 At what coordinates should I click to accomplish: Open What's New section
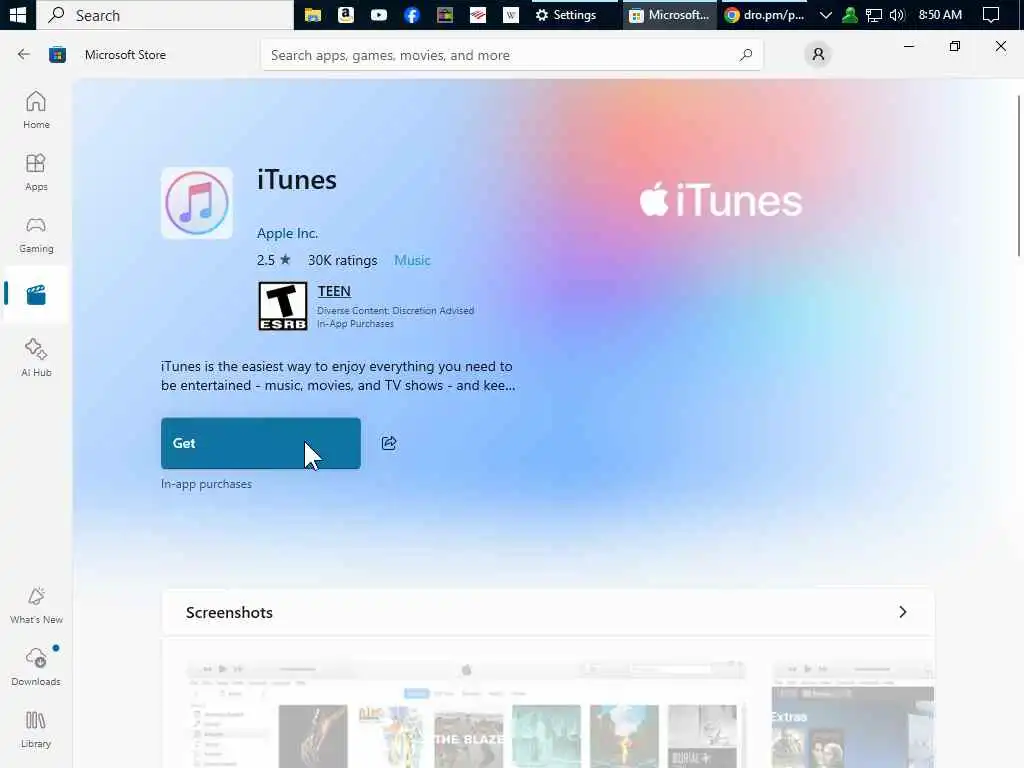tap(36, 605)
